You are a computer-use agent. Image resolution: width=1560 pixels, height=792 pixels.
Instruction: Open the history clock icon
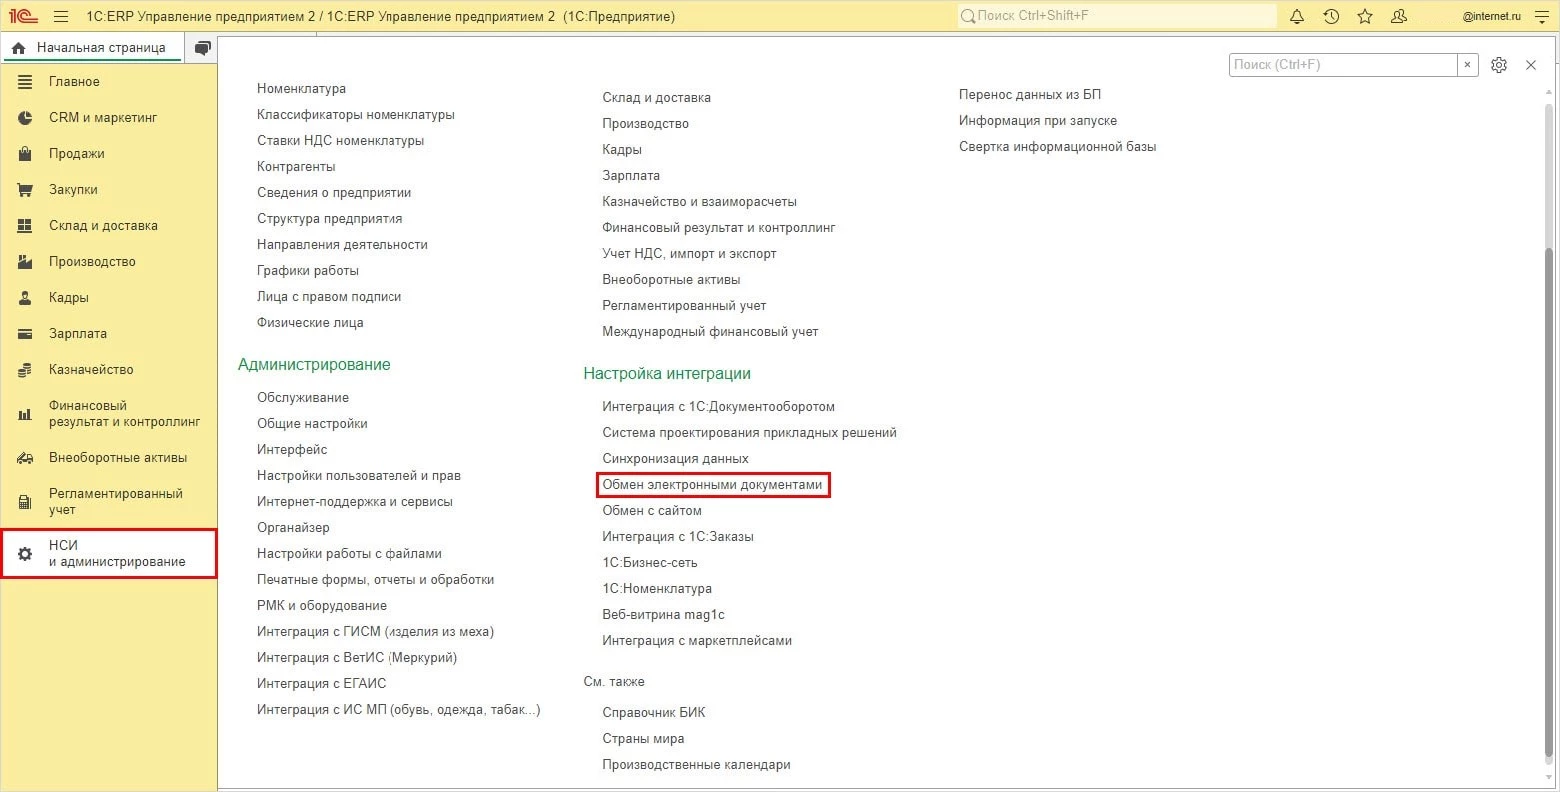[x=1331, y=16]
